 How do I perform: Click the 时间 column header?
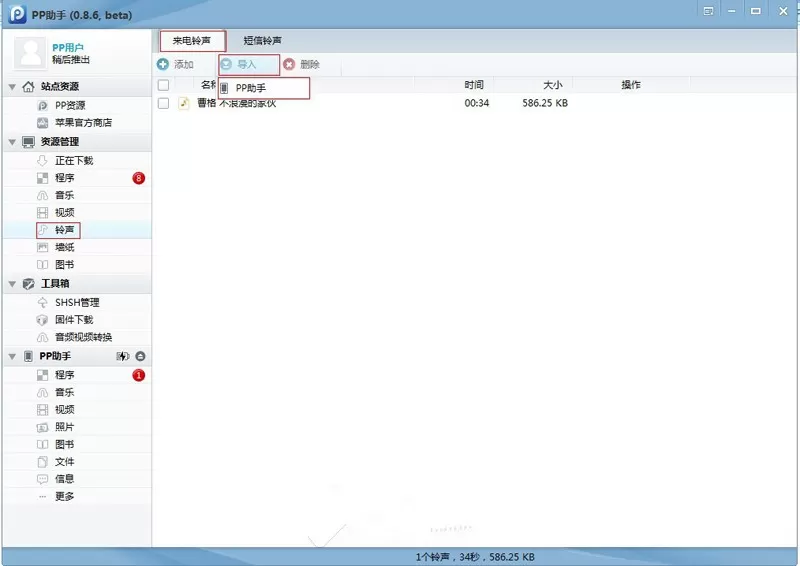tap(474, 85)
